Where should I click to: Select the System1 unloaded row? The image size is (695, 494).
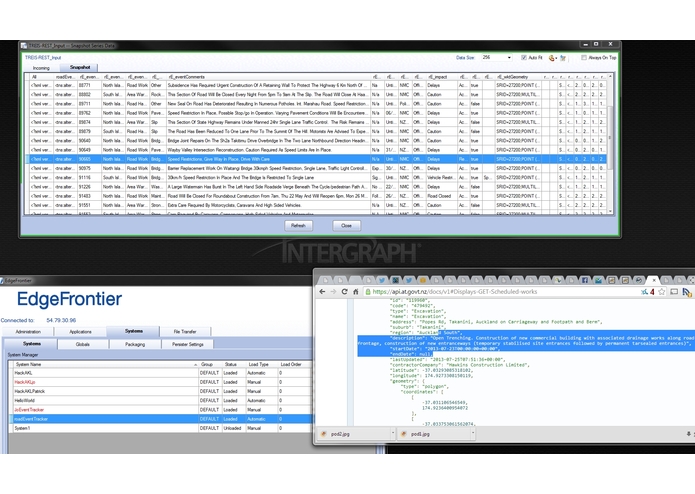click(162, 428)
